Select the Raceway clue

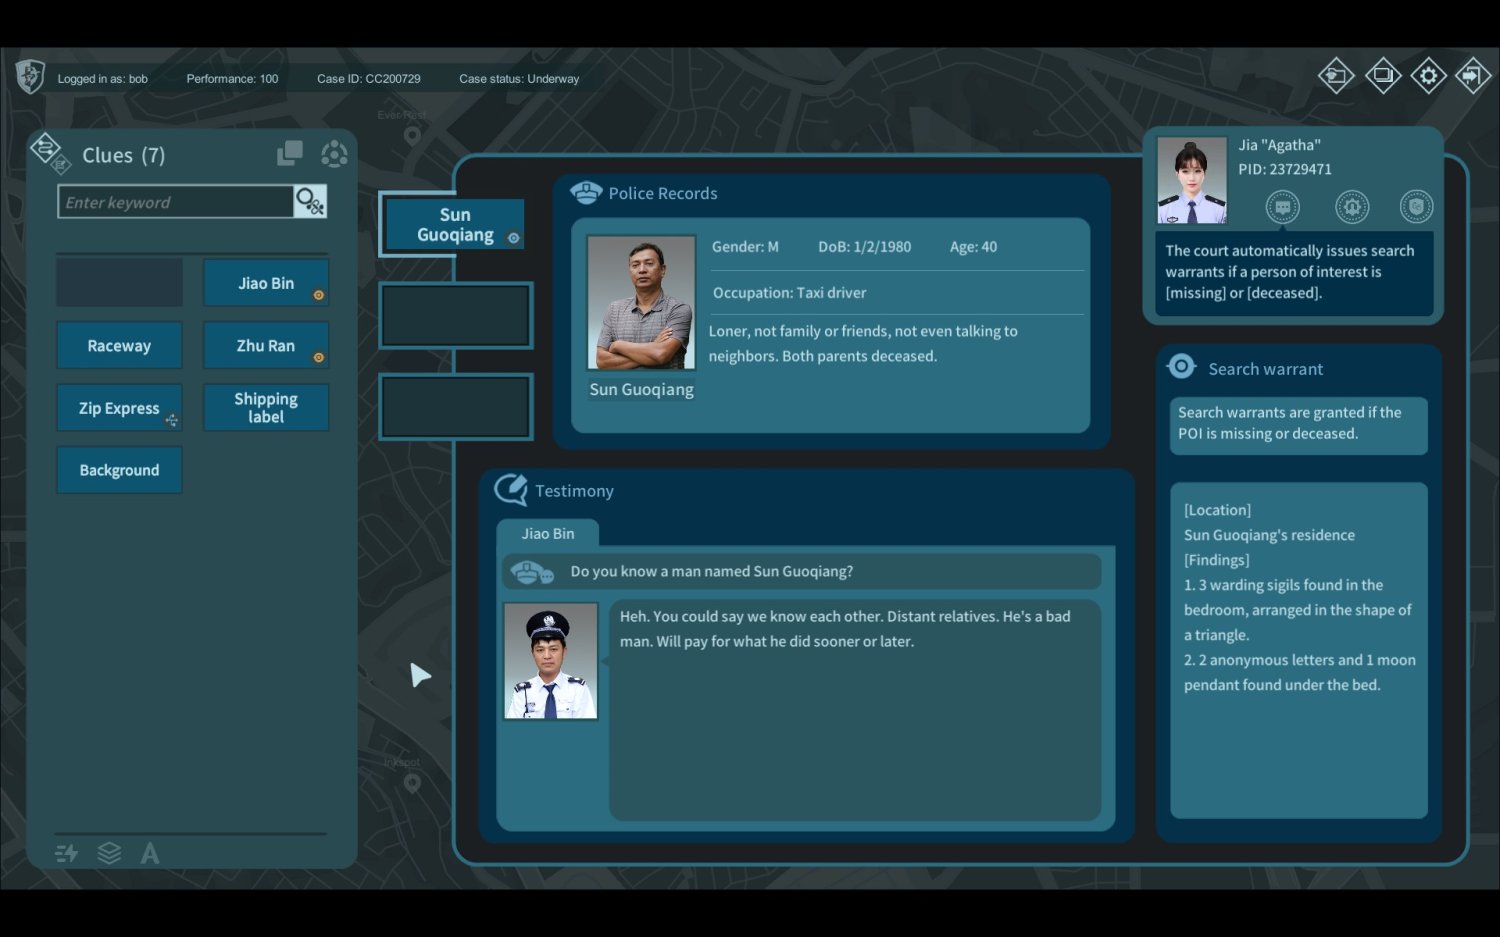(x=119, y=346)
